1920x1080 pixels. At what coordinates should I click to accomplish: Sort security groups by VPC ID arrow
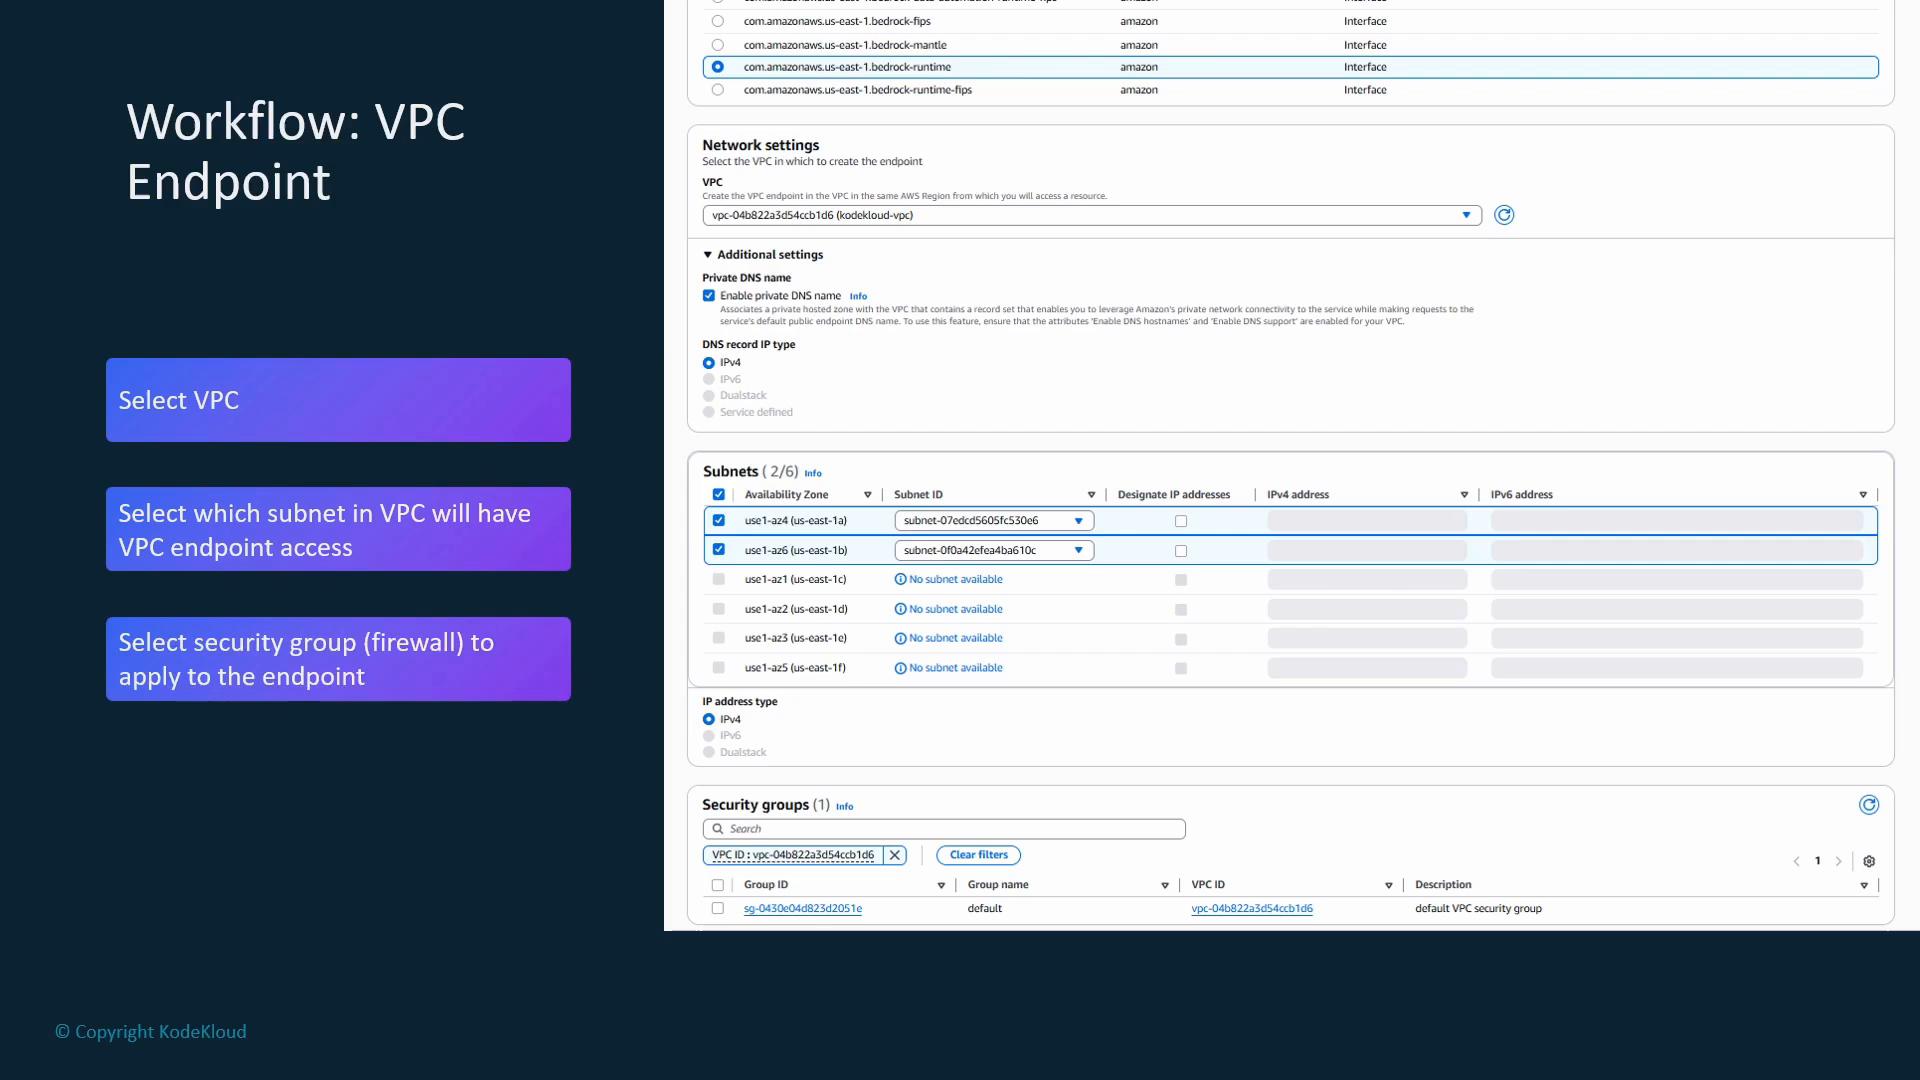pyautogui.click(x=1388, y=885)
